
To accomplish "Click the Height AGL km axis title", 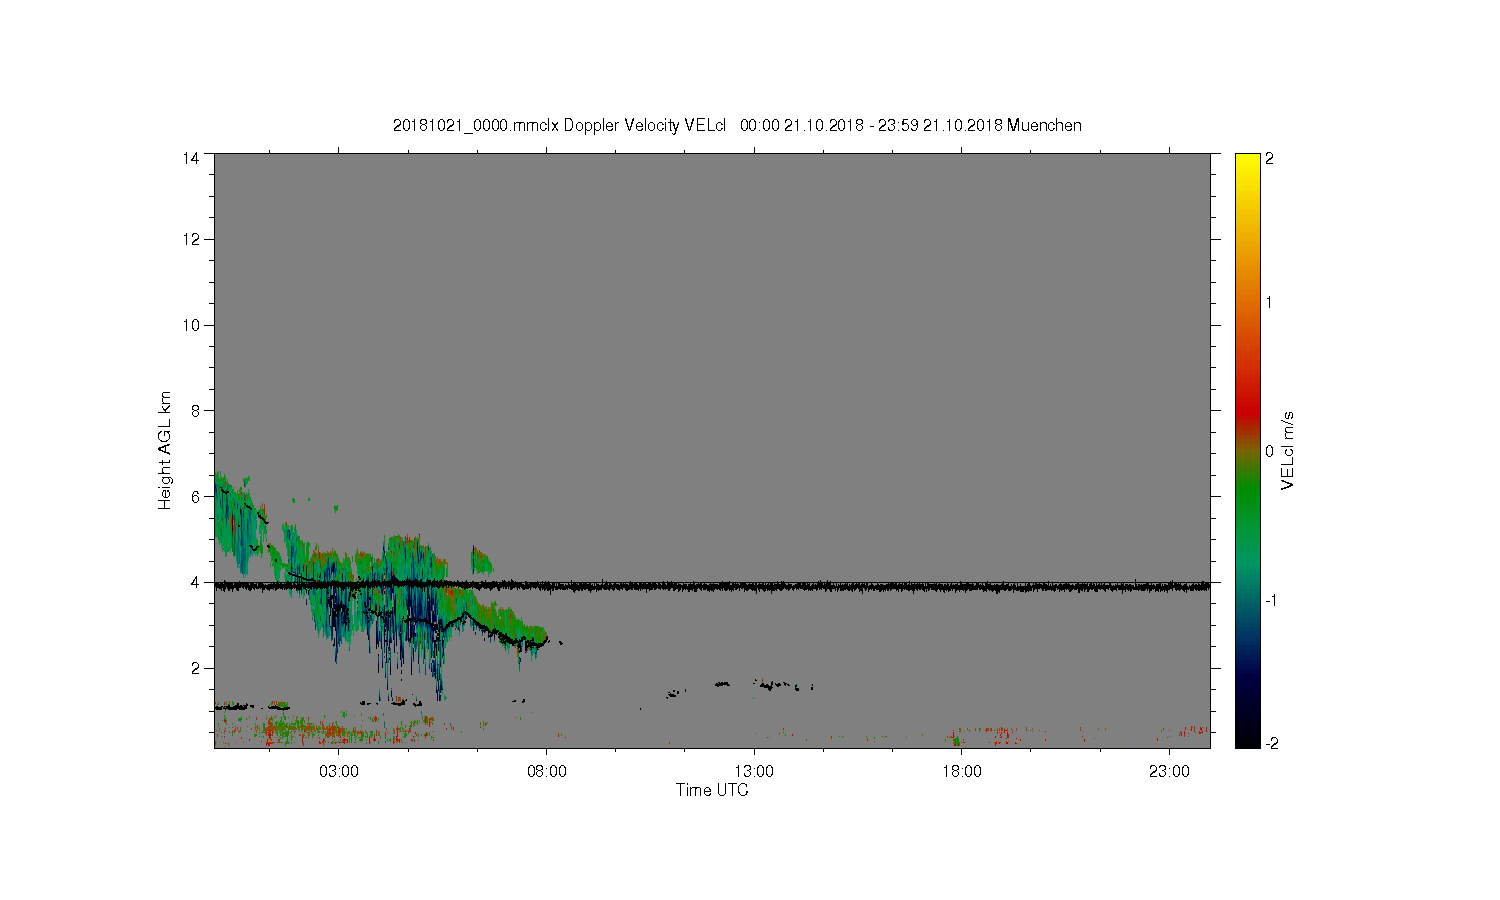I will 165,450.
